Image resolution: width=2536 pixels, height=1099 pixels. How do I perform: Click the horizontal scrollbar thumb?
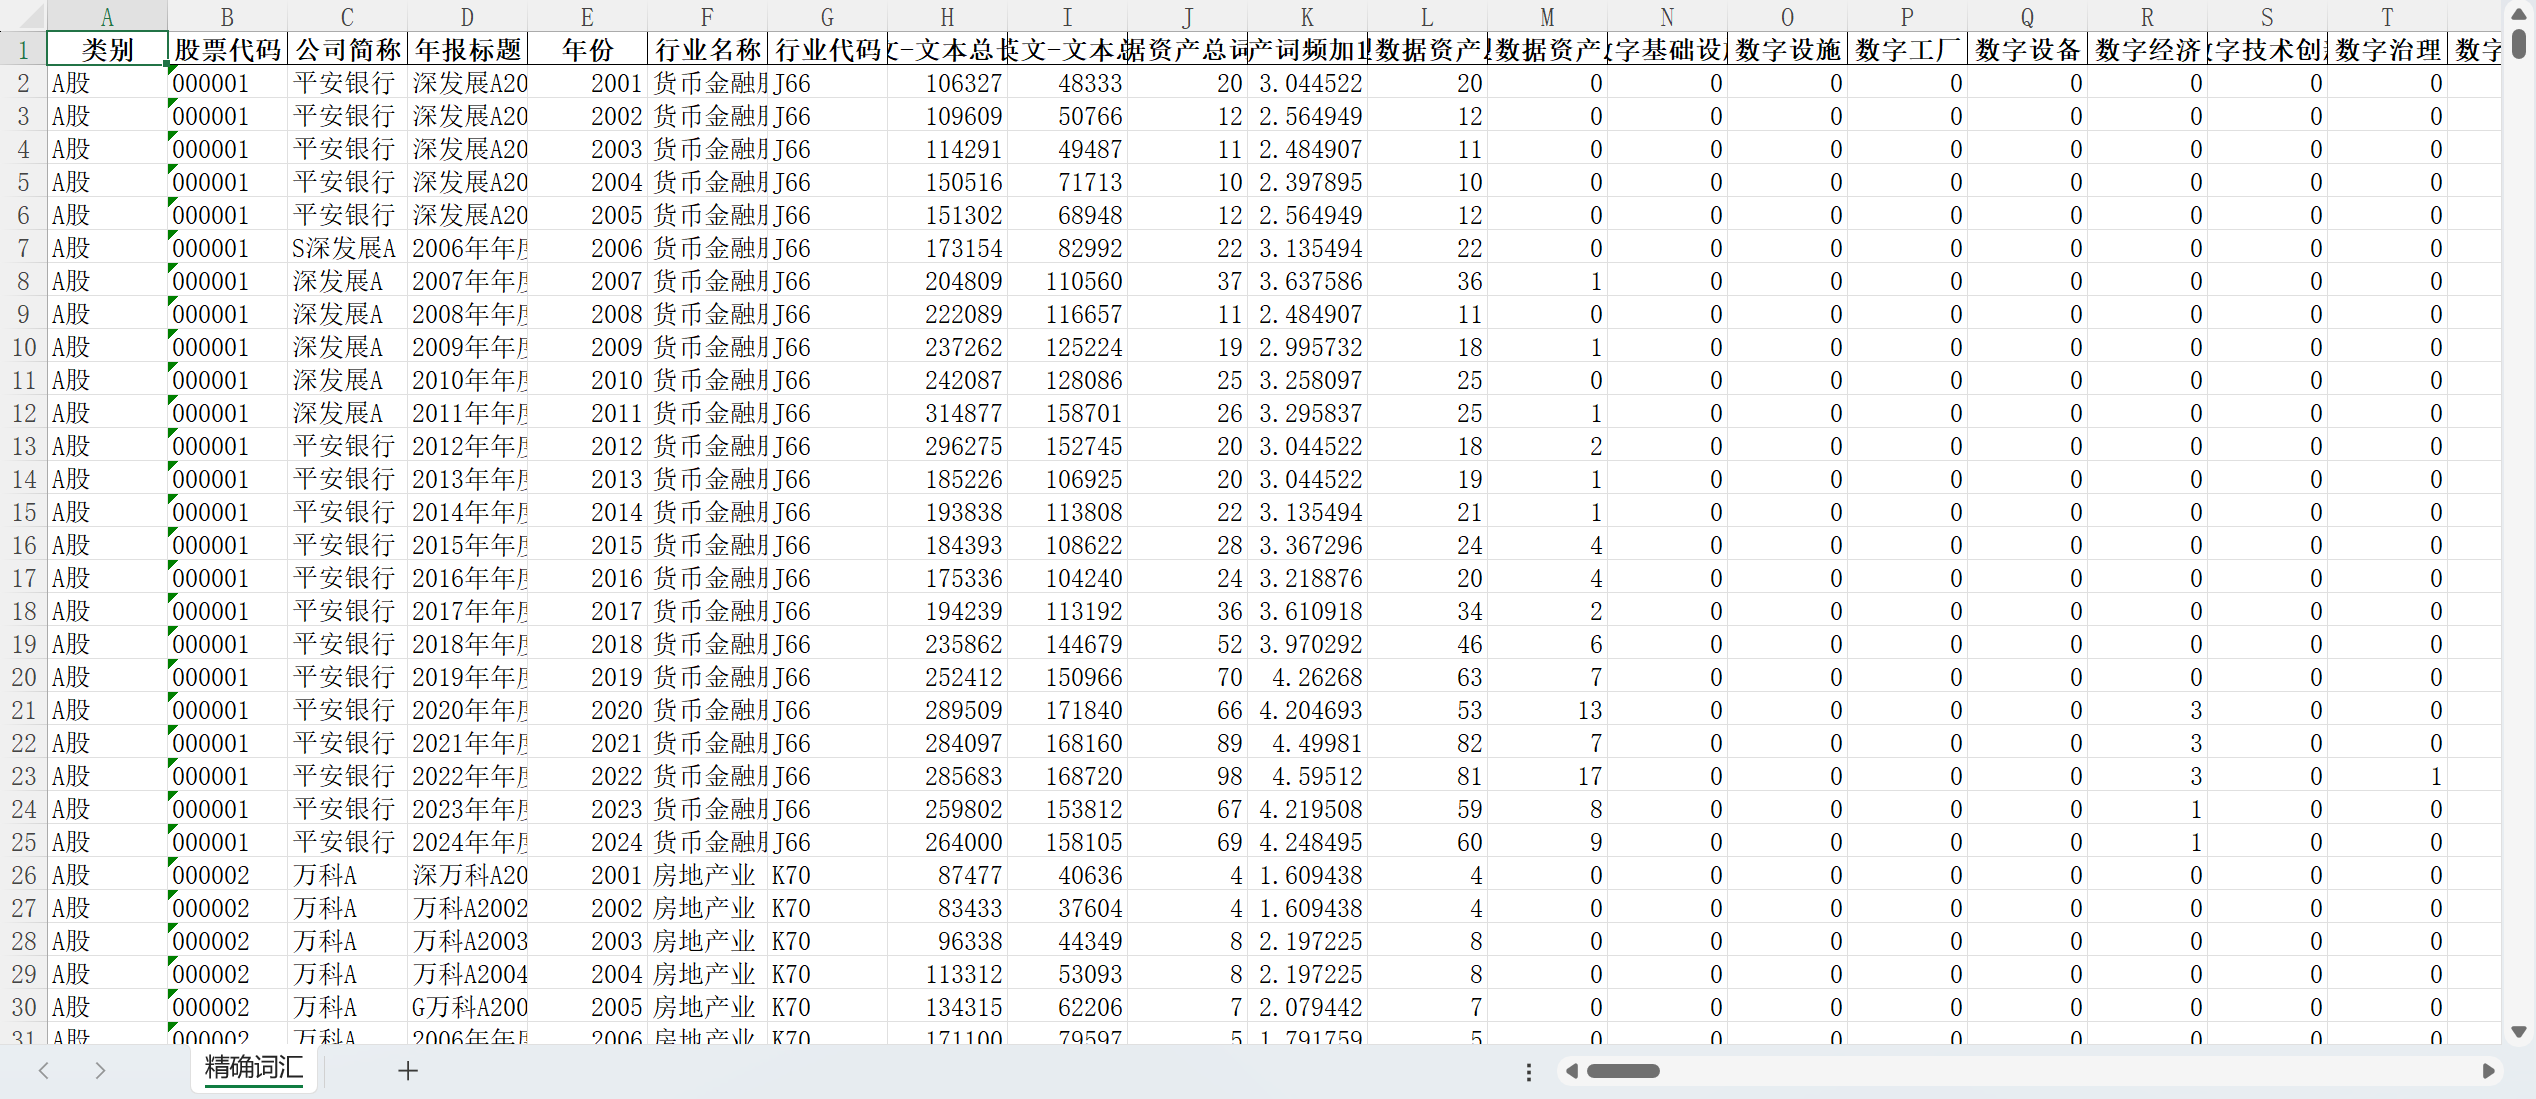tap(1623, 1071)
